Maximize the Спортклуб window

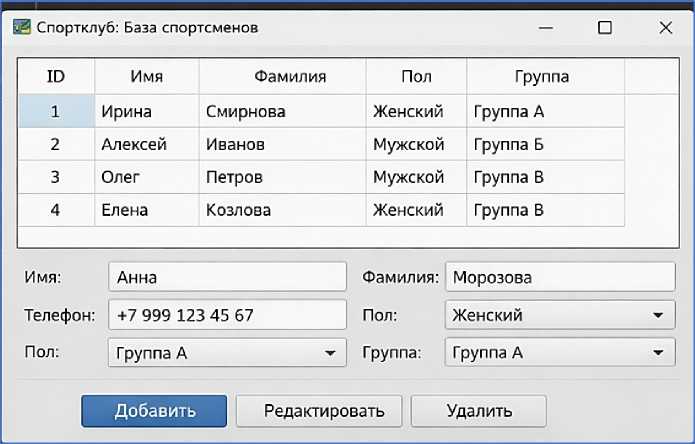coord(605,27)
